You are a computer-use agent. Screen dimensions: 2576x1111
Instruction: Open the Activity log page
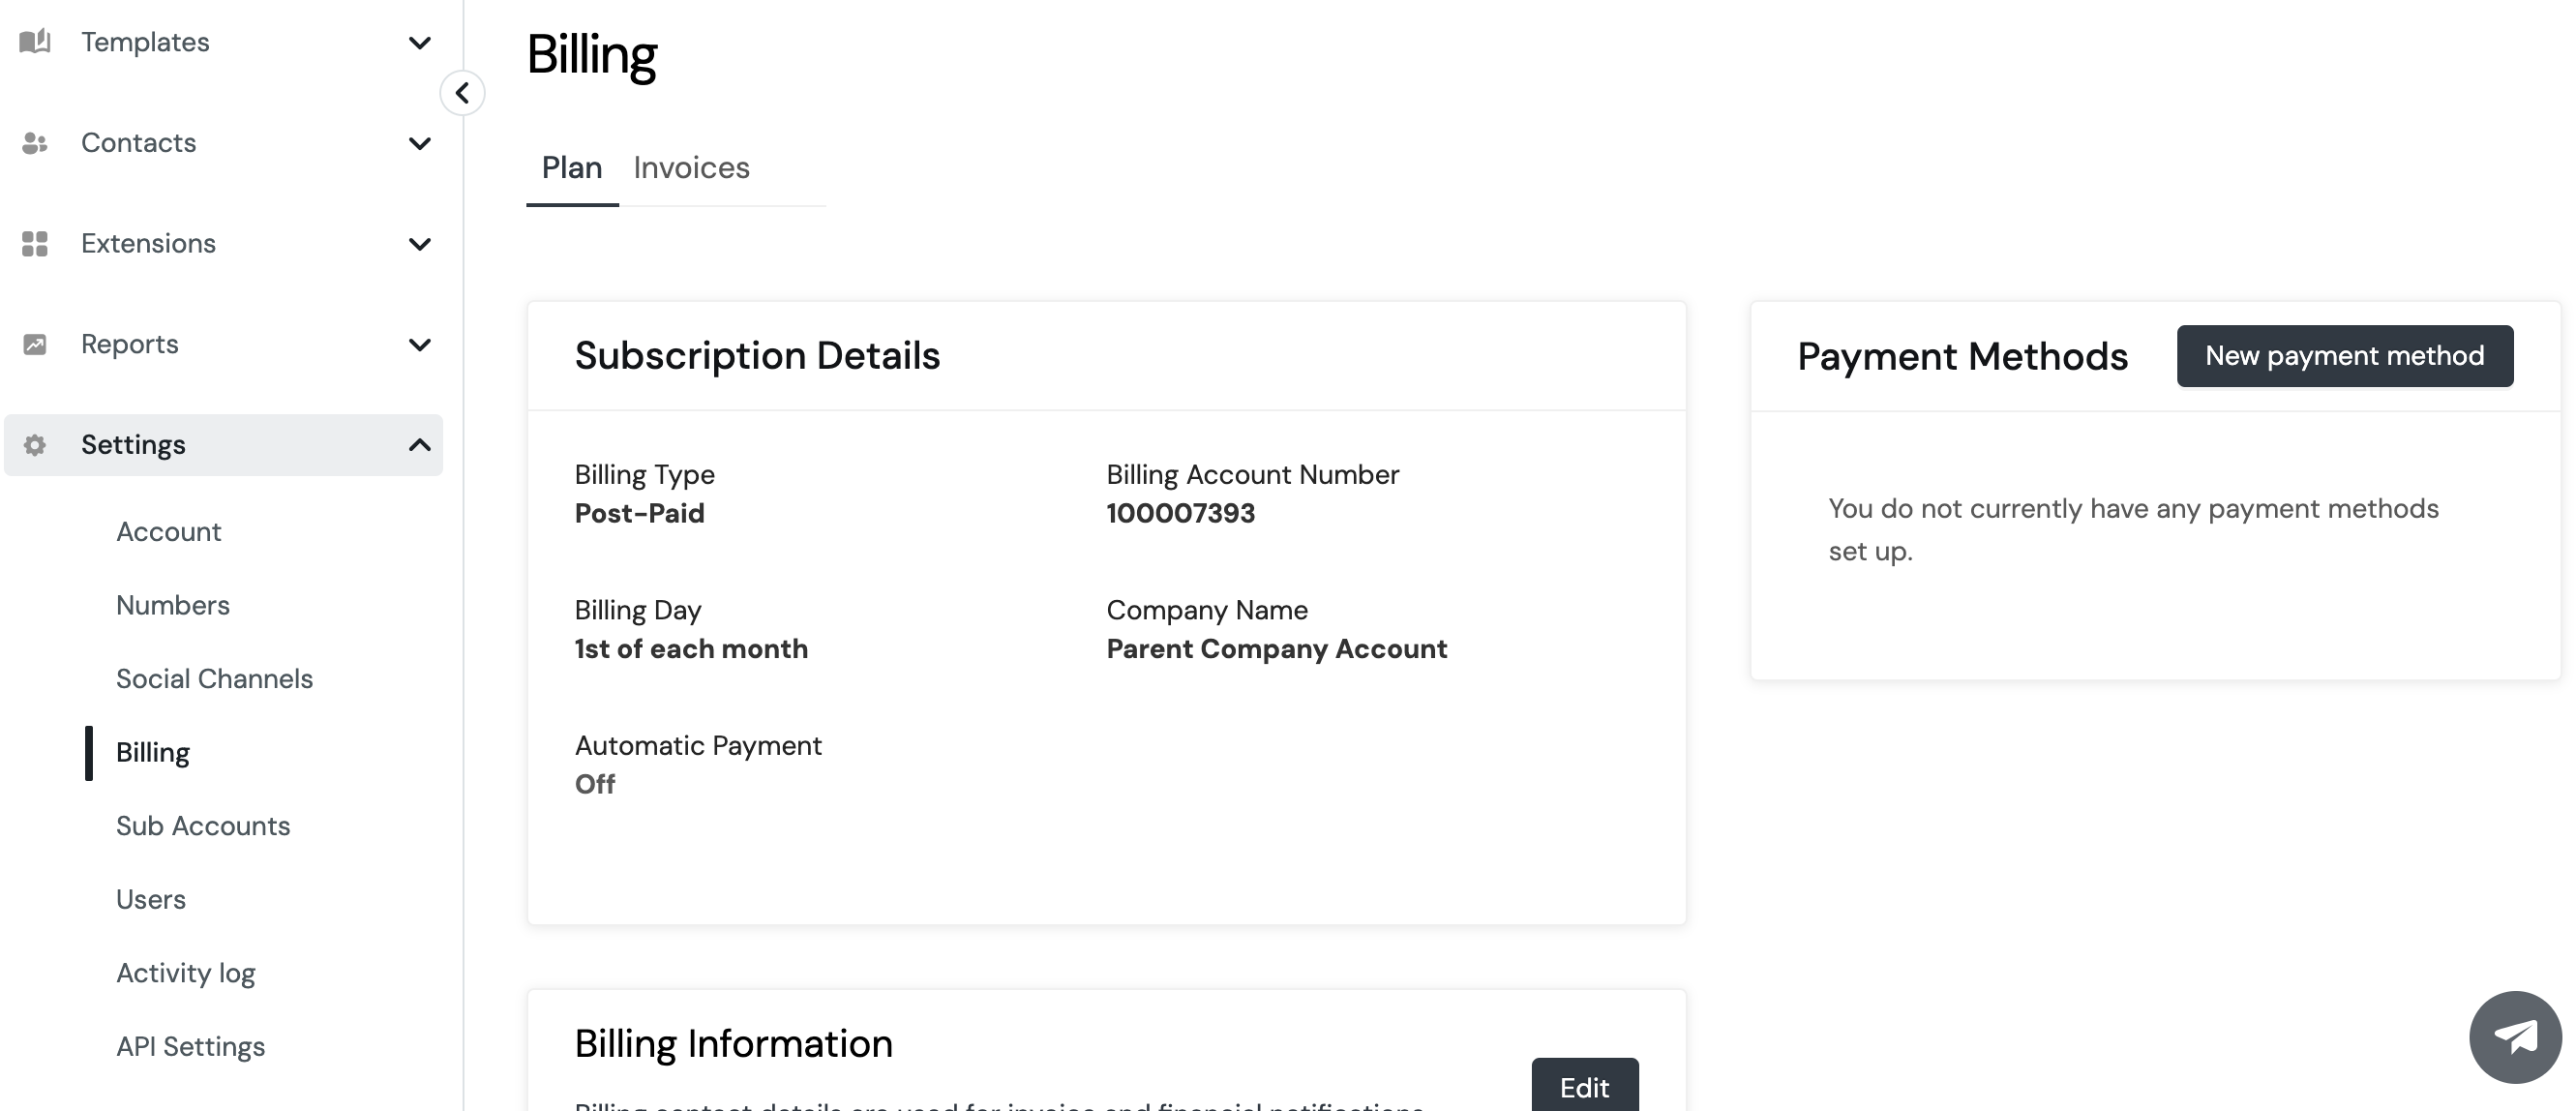point(186,973)
